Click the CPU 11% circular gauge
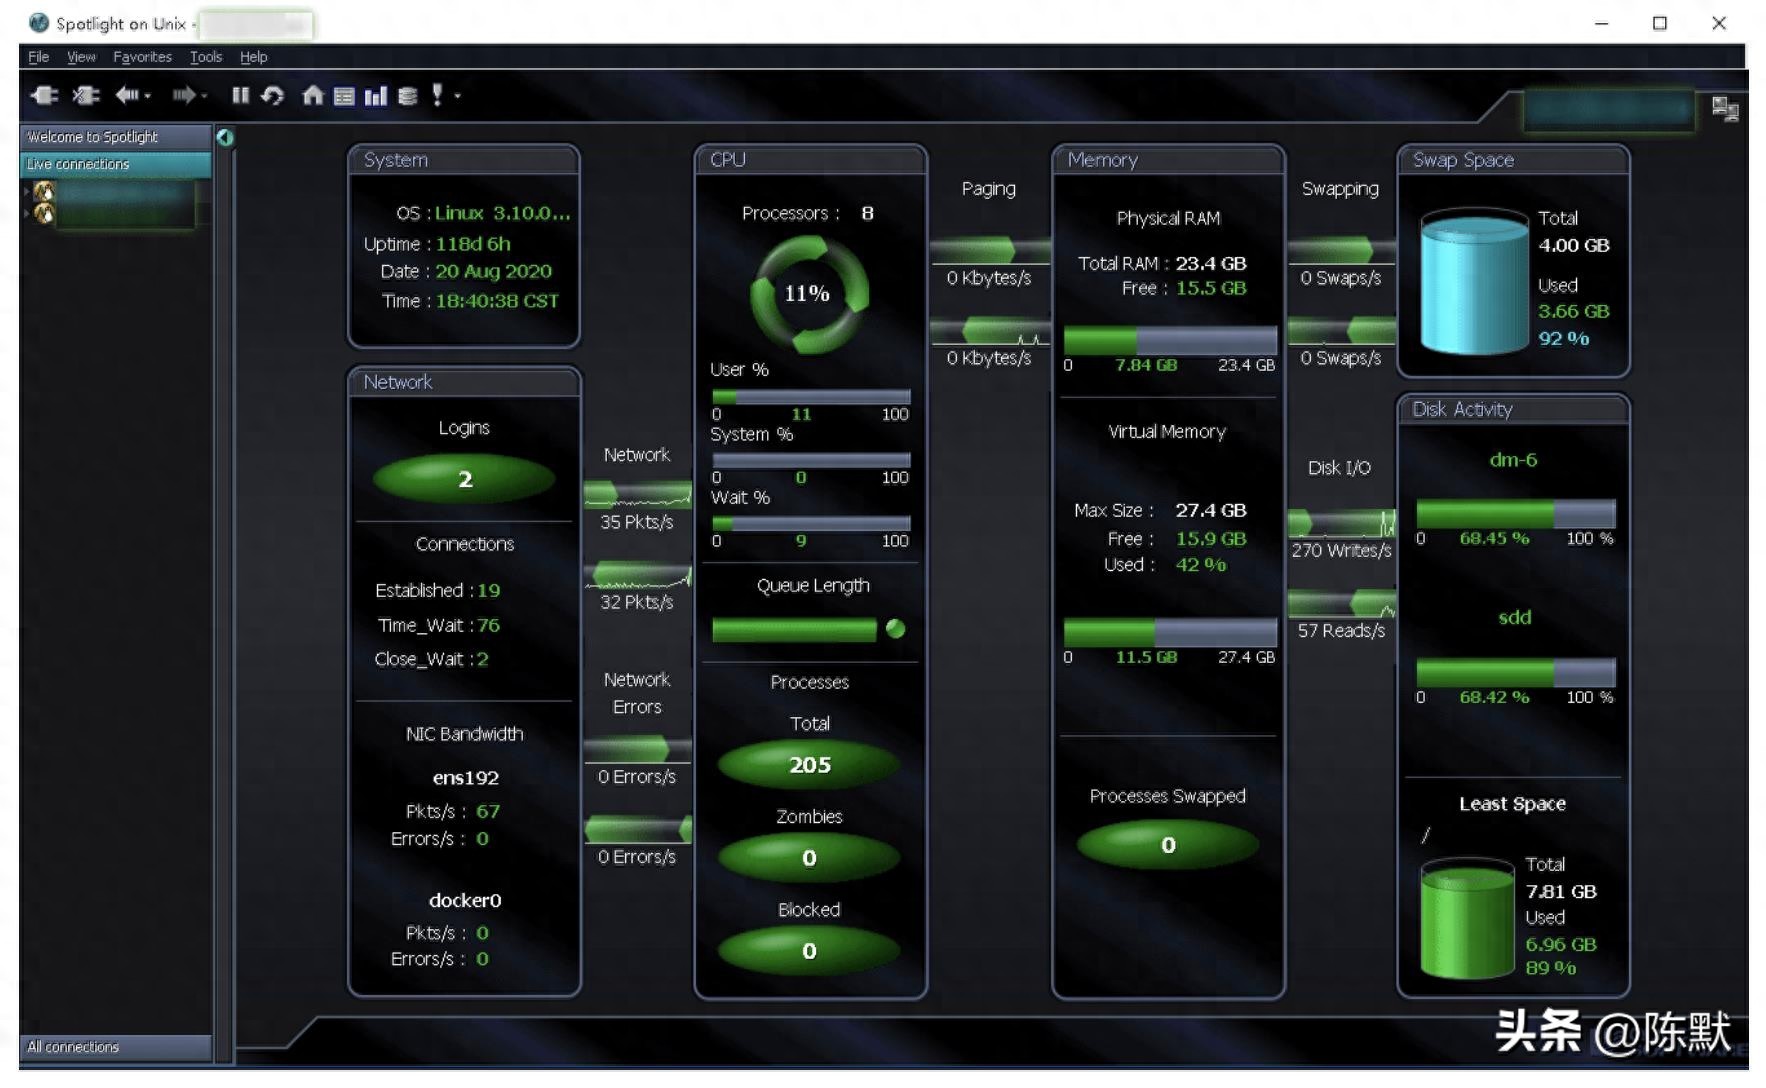Image resolution: width=1766 pixels, height=1088 pixels. [808, 294]
